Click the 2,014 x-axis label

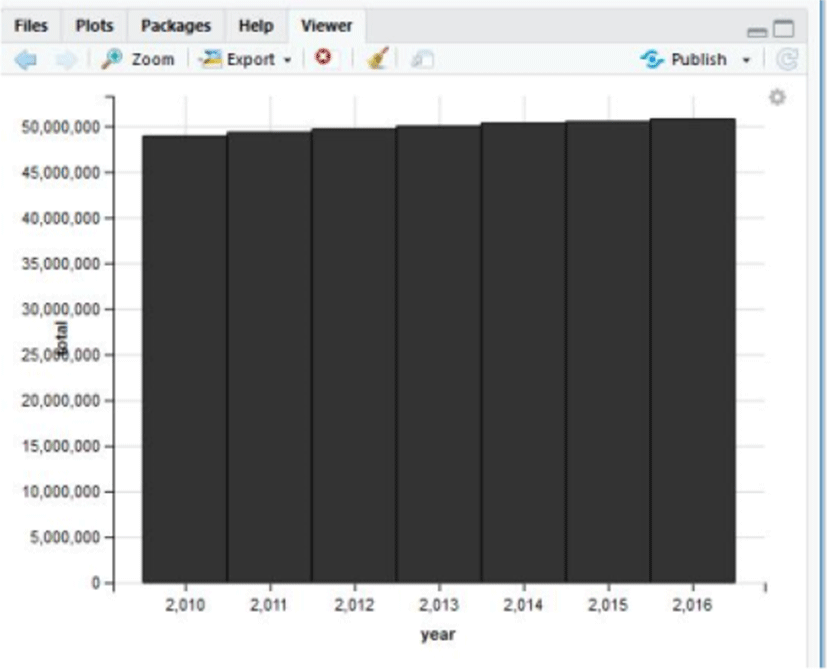coord(523,605)
